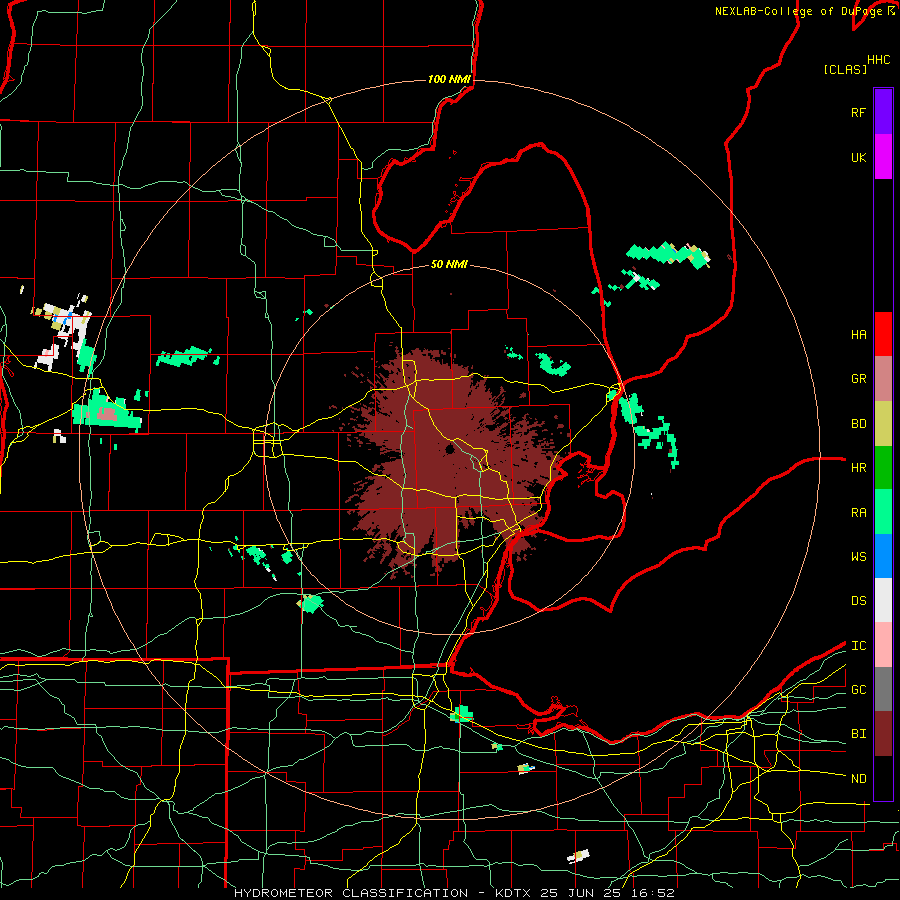The image size is (900, 900).
Task: Click the 'GR' legend label
Action: pyautogui.click(x=858, y=379)
